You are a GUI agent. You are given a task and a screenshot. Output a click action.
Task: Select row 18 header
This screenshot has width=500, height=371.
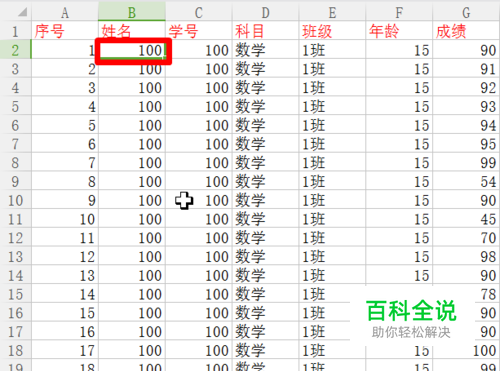pyautogui.click(x=15, y=350)
